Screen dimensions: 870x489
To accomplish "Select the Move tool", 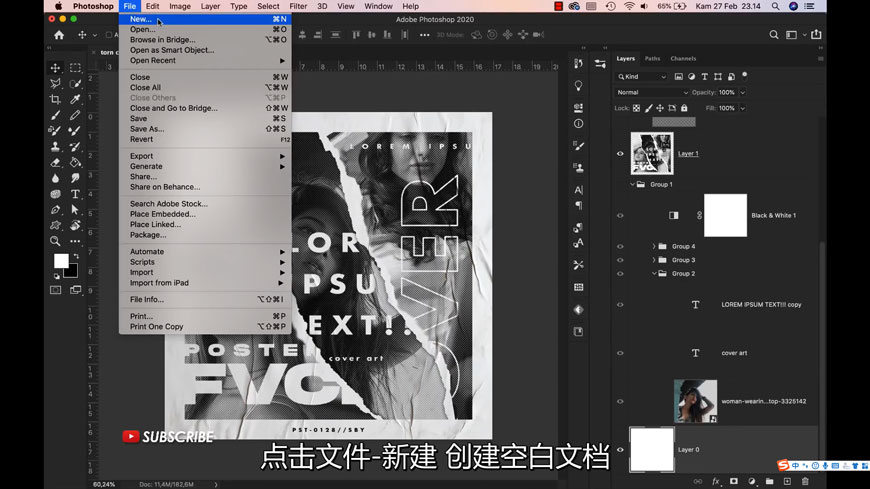I will 56,68.
